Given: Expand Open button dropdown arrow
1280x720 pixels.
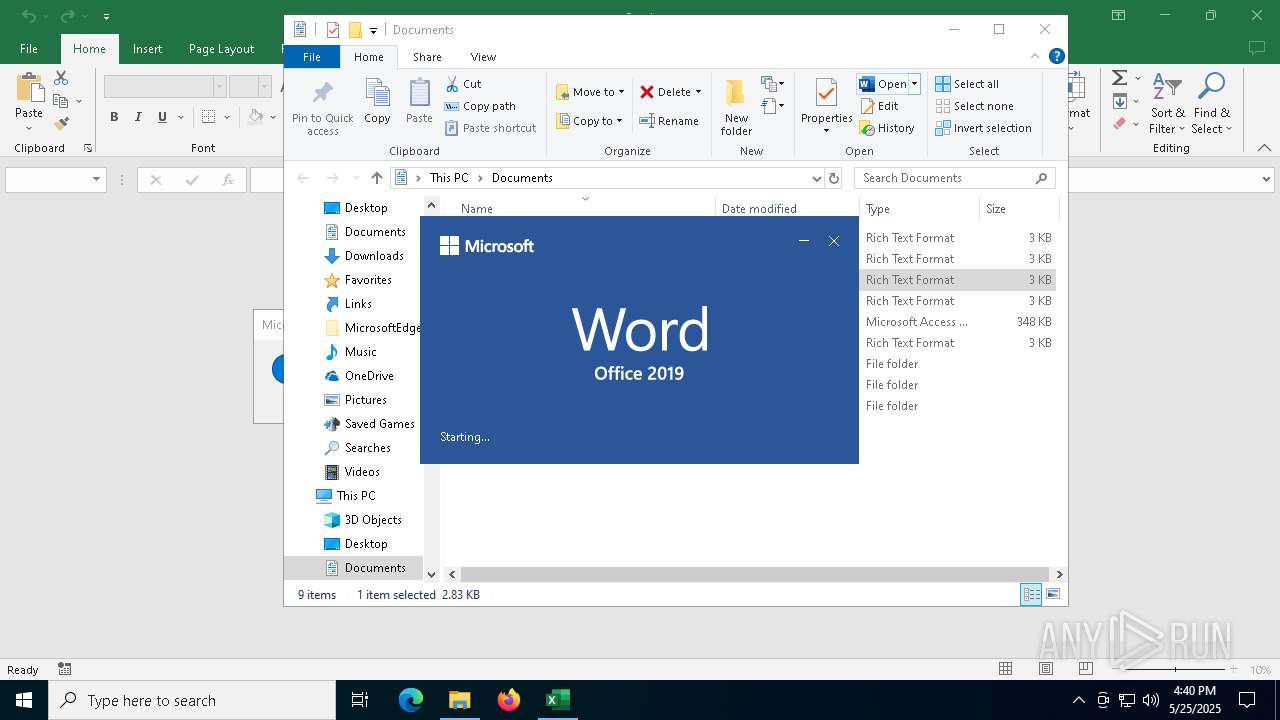Looking at the screenshot, I should pyautogui.click(x=914, y=84).
